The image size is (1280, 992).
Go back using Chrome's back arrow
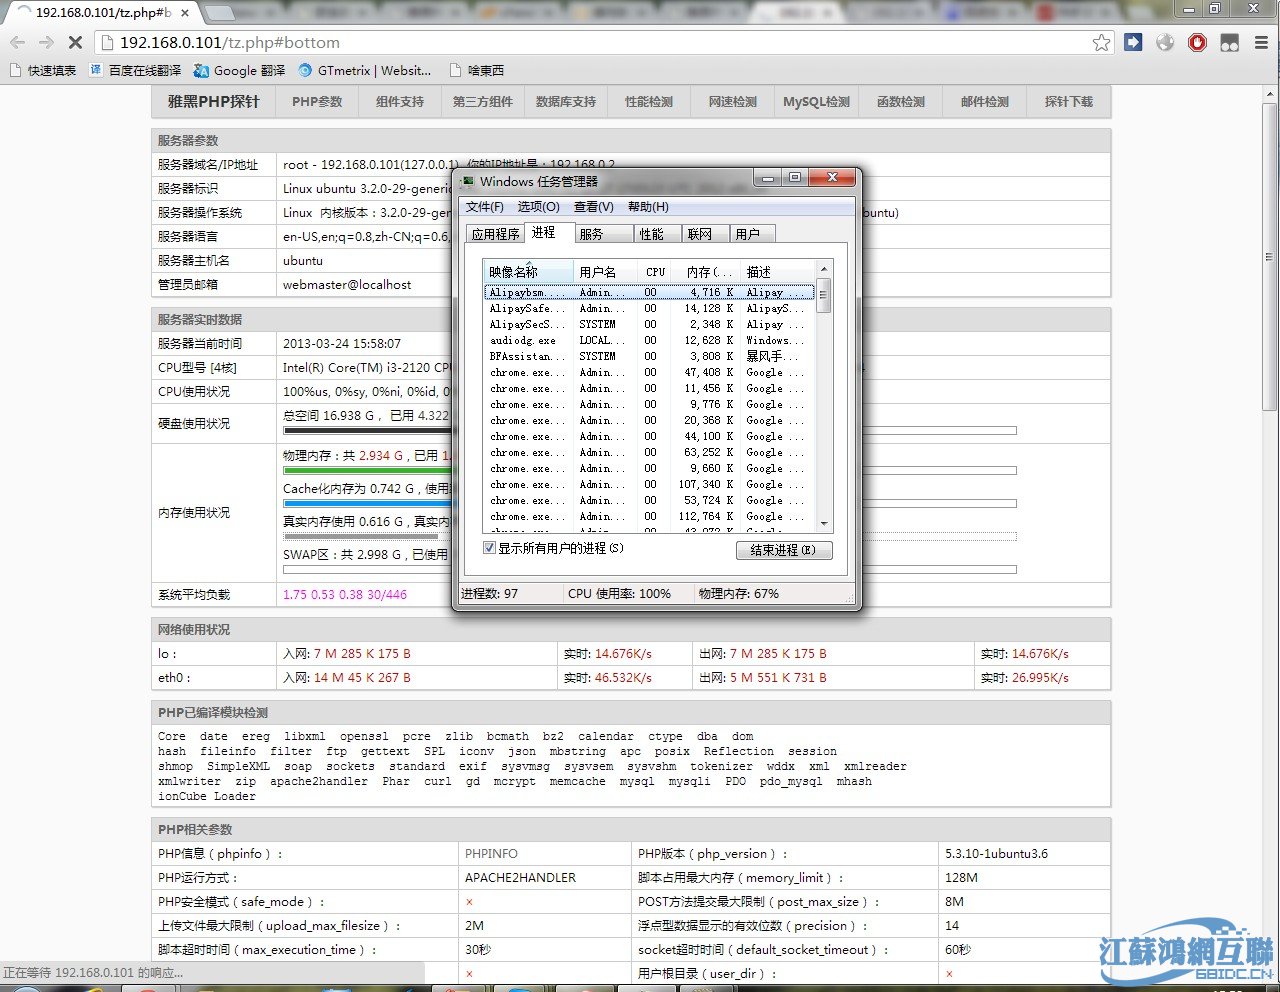click(x=18, y=42)
